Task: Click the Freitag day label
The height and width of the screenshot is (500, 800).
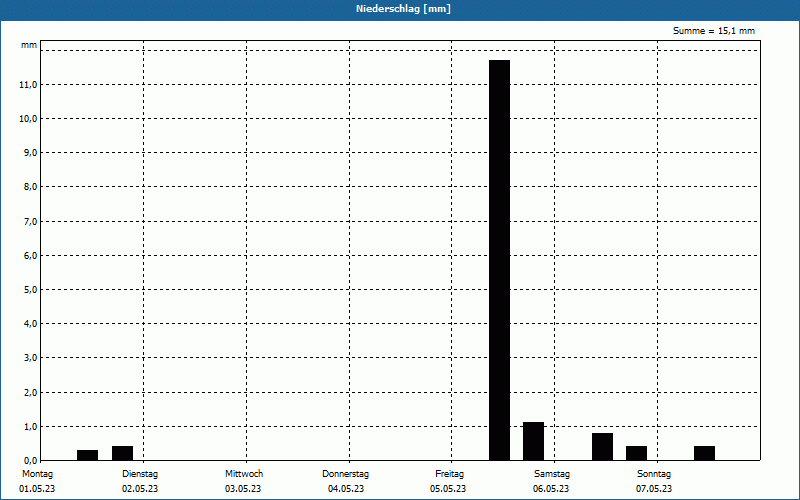Action: coord(449,474)
